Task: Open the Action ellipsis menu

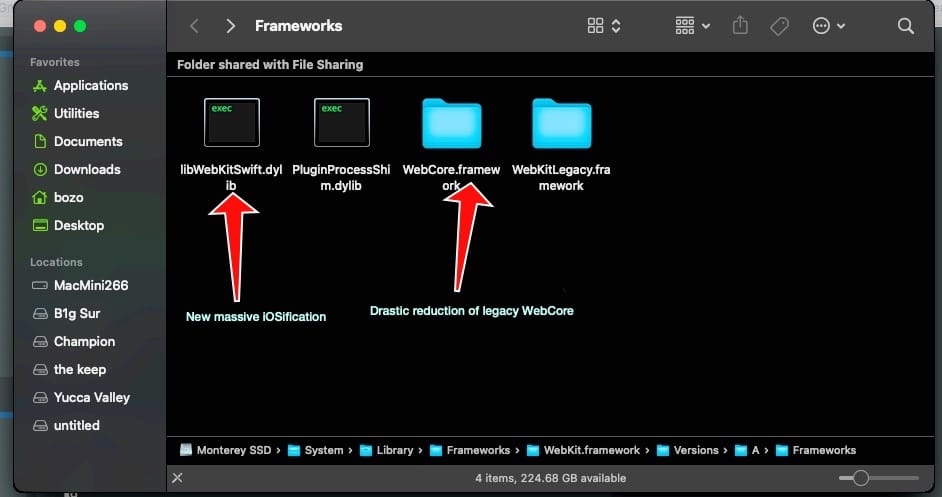Action: pos(828,26)
